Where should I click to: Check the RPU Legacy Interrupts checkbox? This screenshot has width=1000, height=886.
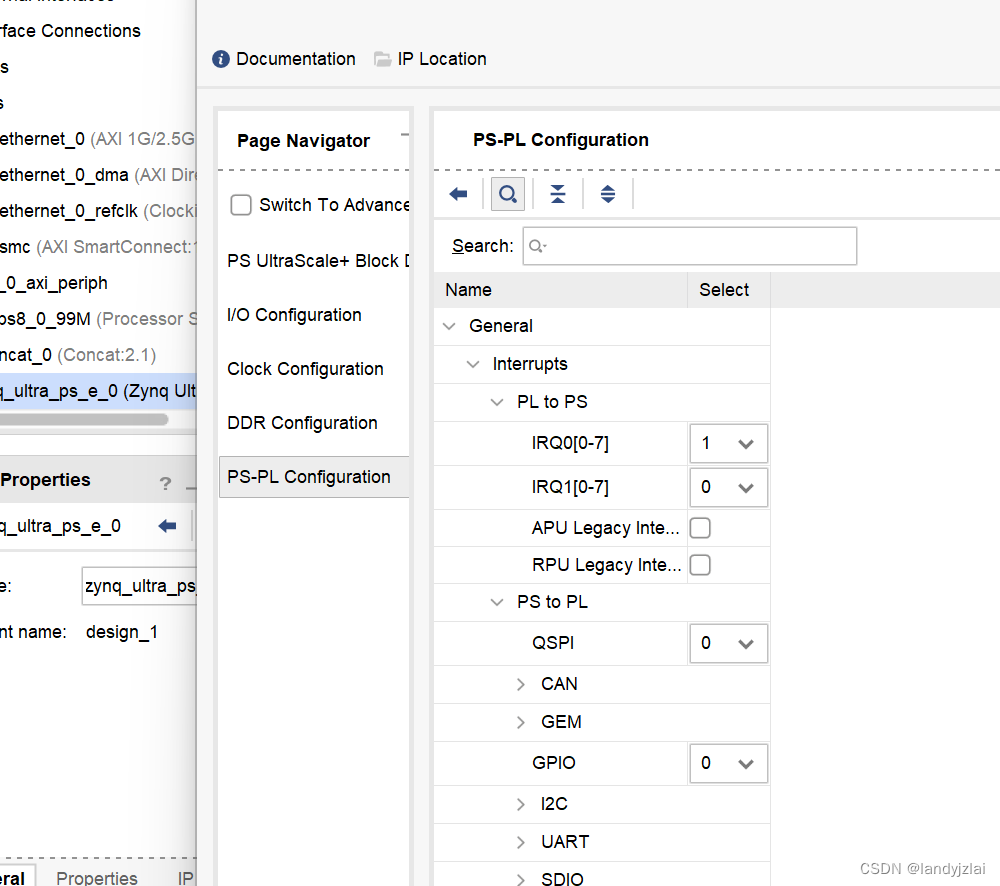pyautogui.click(x=700, y=565)
